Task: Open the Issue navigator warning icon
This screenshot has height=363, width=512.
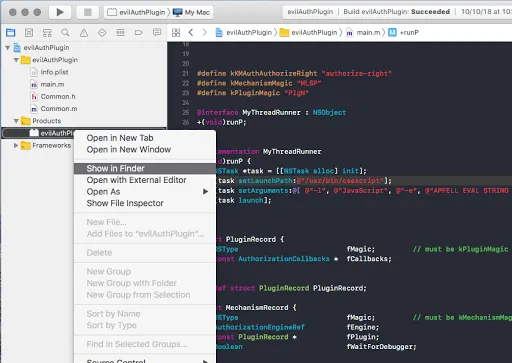Action: click(x=84, y=33)
